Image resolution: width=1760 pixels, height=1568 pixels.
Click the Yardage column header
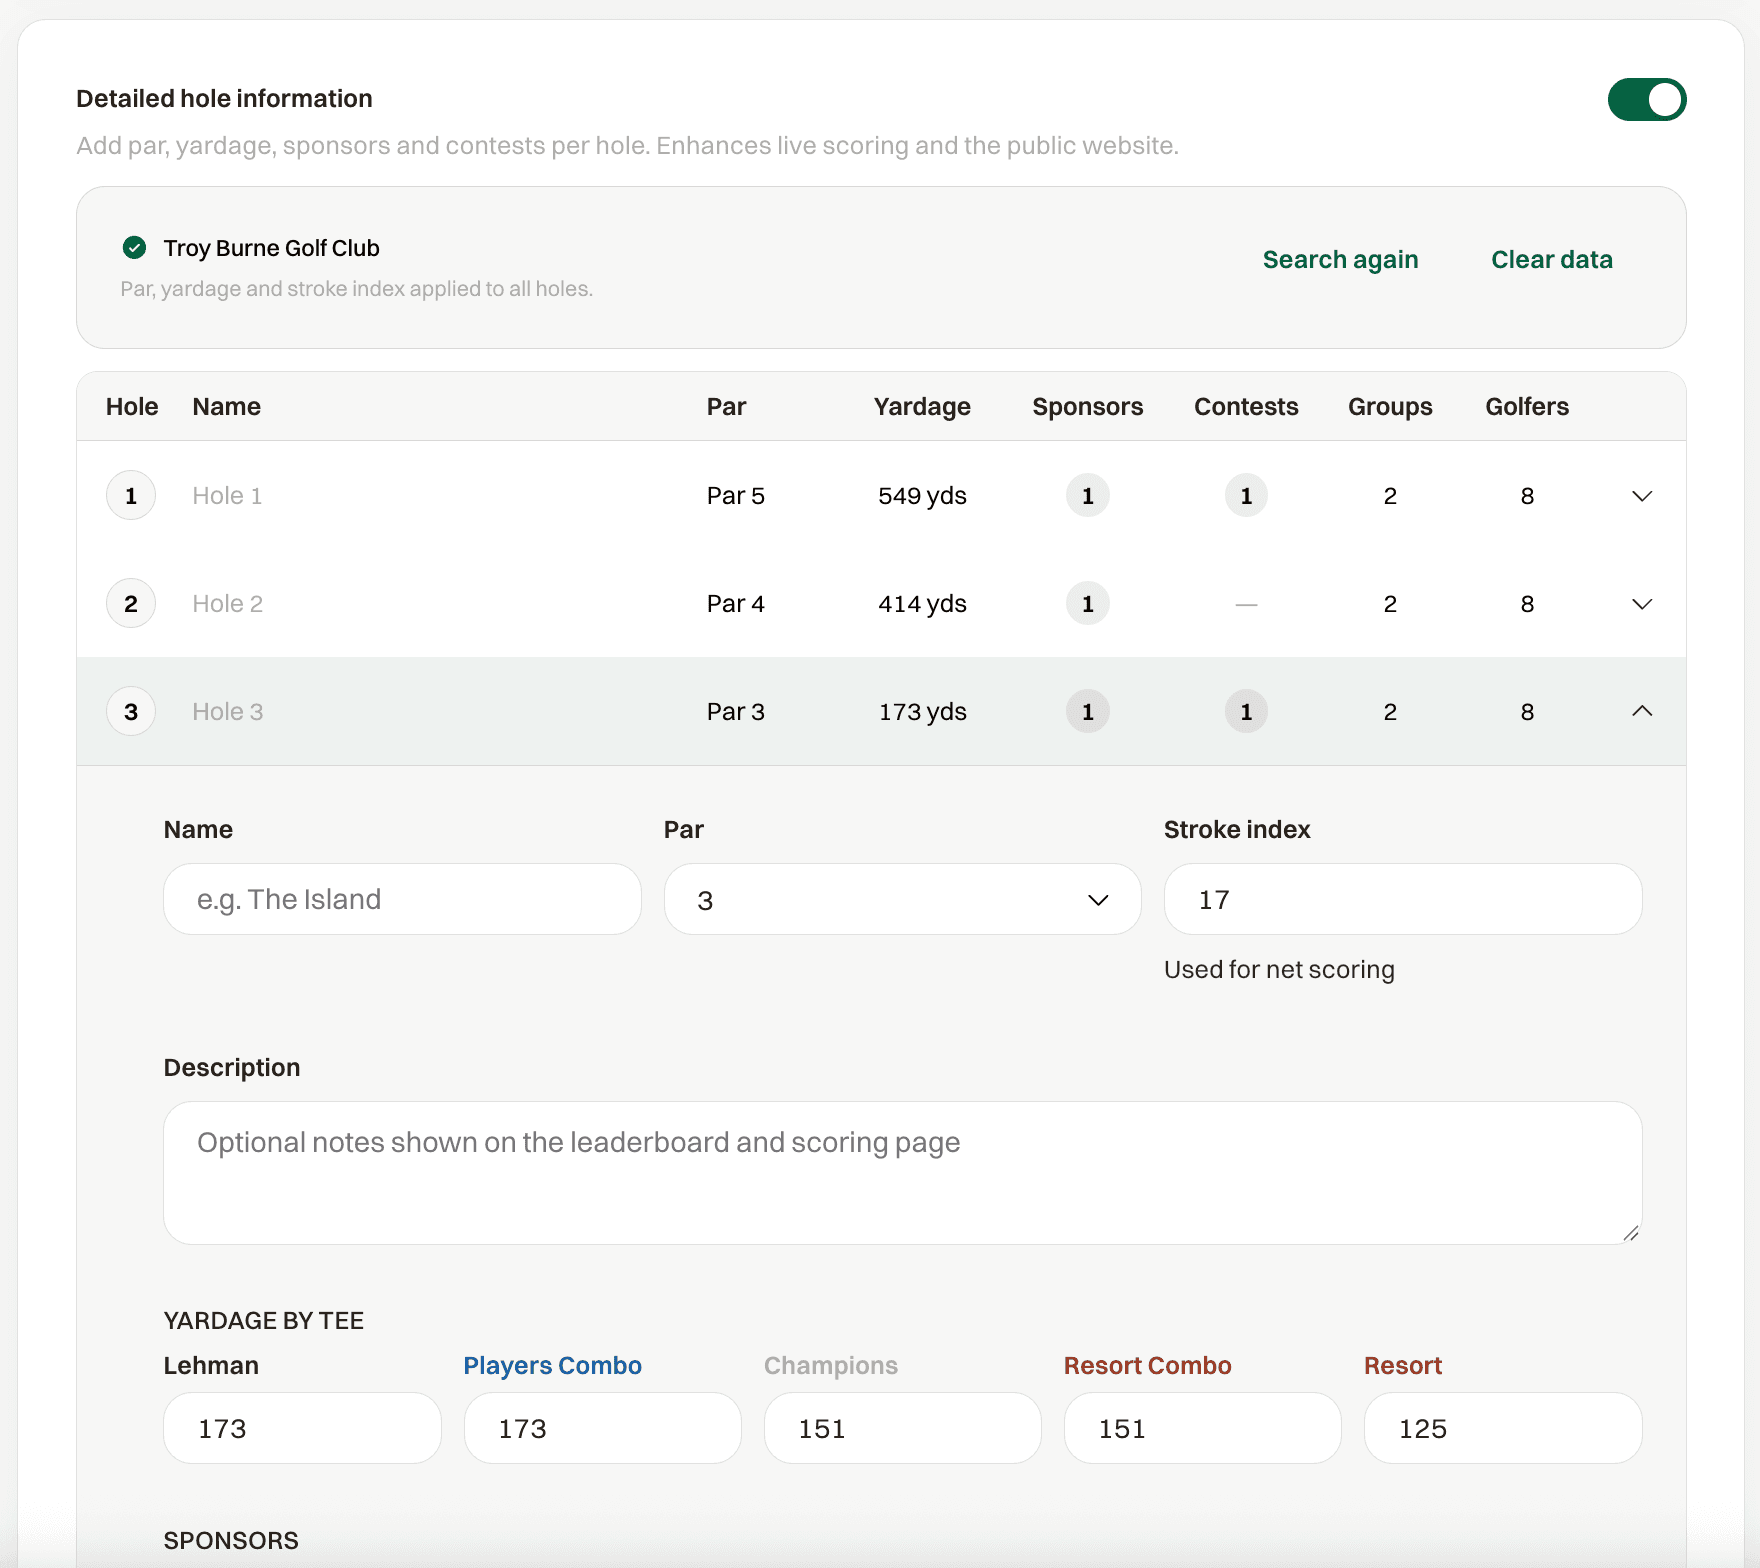point(922,407)
